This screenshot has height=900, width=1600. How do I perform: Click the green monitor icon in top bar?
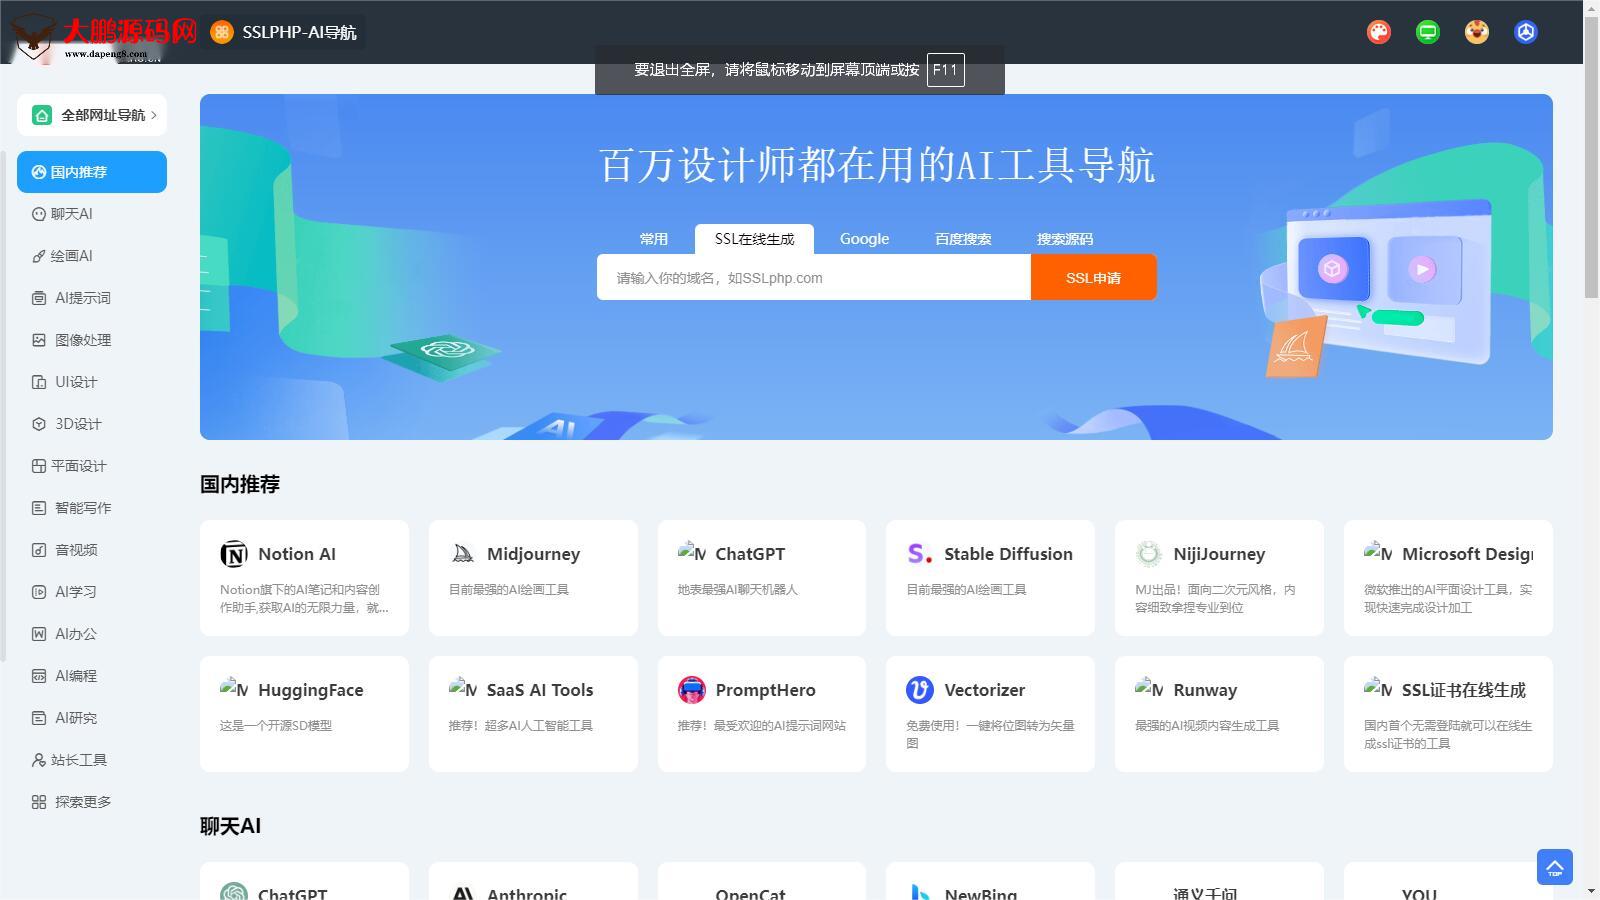(x=1428, y=32)
